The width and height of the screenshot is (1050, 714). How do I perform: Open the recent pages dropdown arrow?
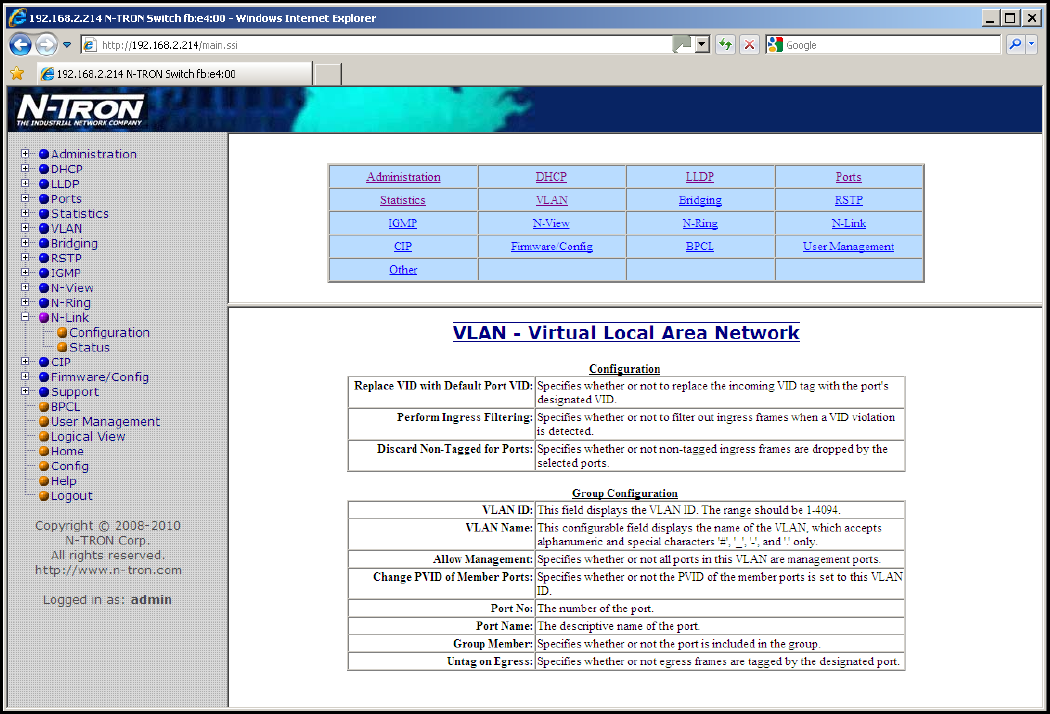67,45
